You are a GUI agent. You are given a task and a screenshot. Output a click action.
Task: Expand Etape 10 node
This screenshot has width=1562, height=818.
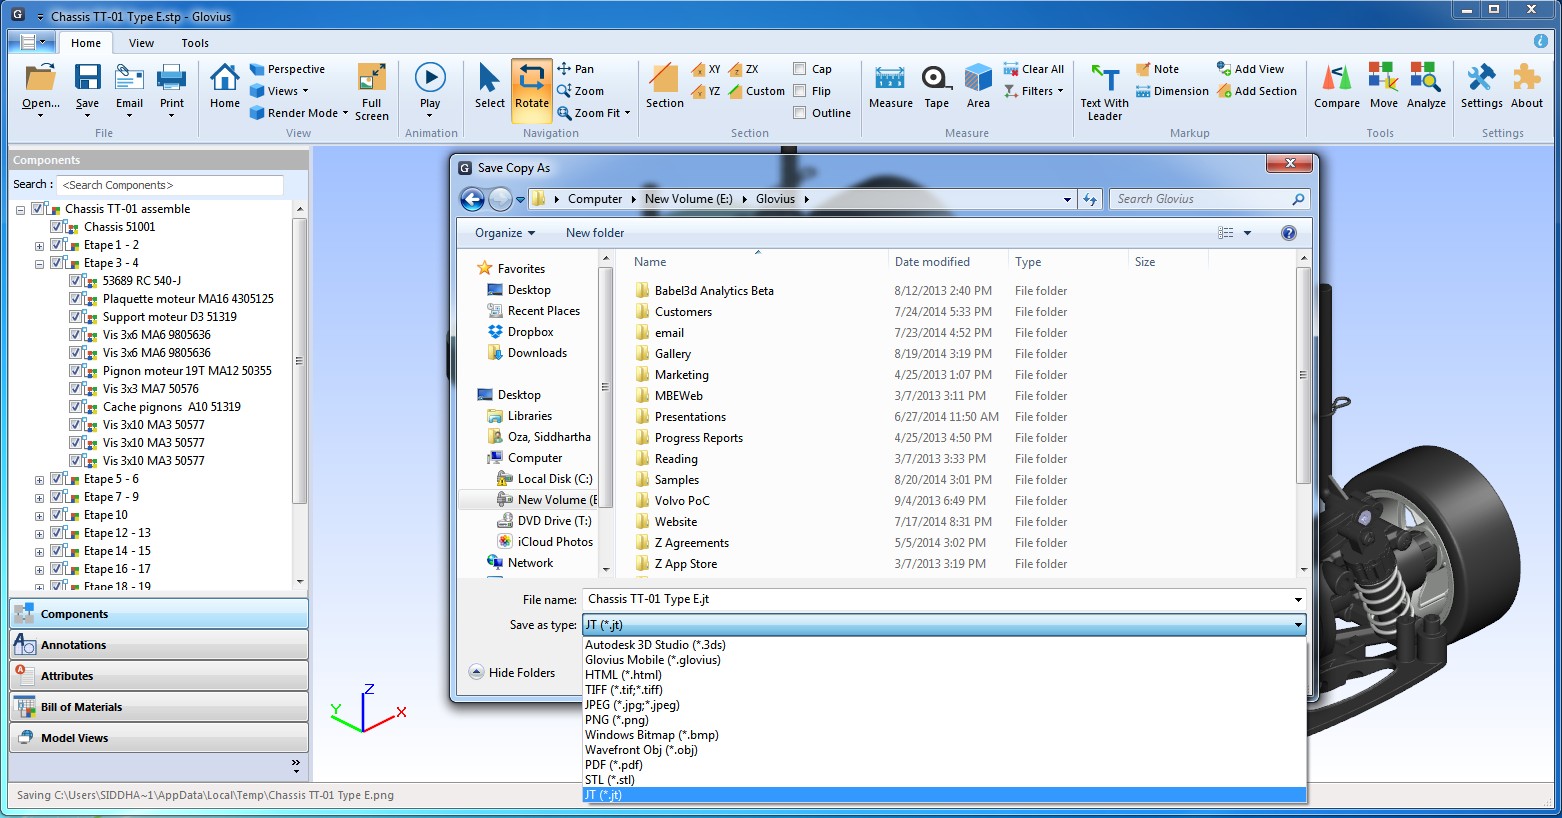tap(40, 516)
